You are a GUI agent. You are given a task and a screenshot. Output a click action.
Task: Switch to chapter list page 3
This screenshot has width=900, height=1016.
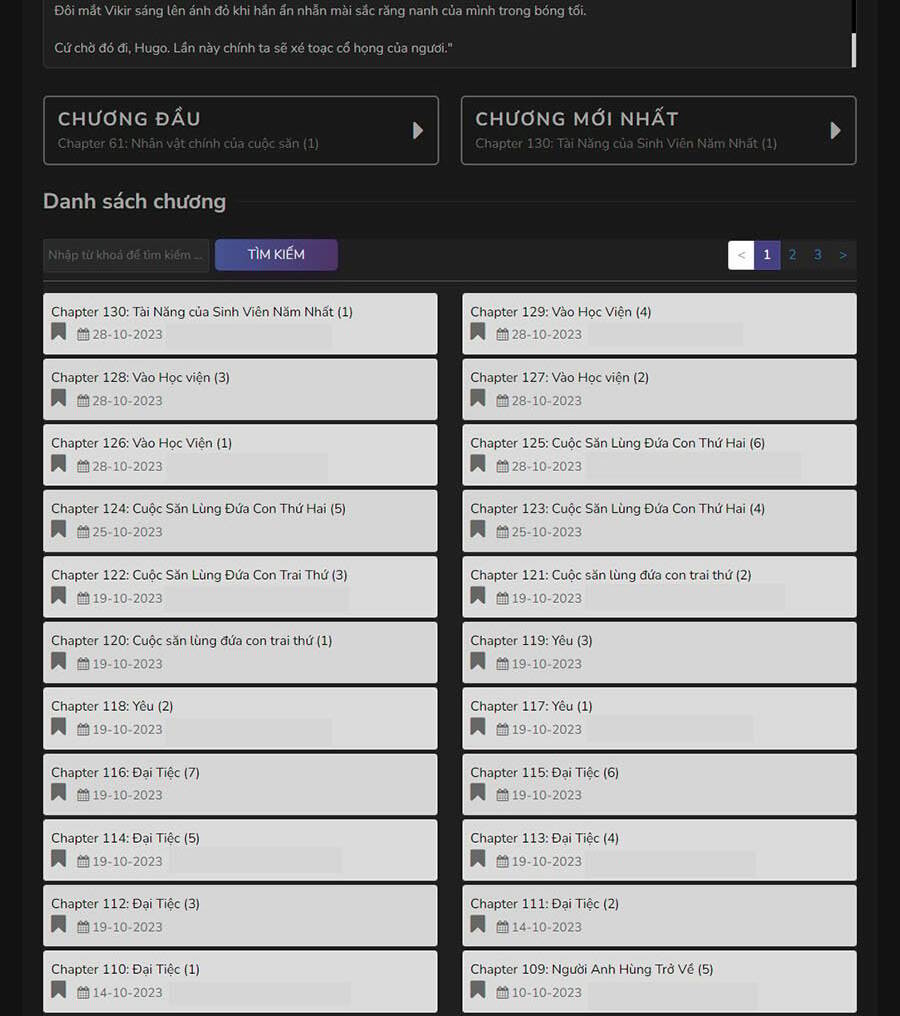(x=817, y=255)
